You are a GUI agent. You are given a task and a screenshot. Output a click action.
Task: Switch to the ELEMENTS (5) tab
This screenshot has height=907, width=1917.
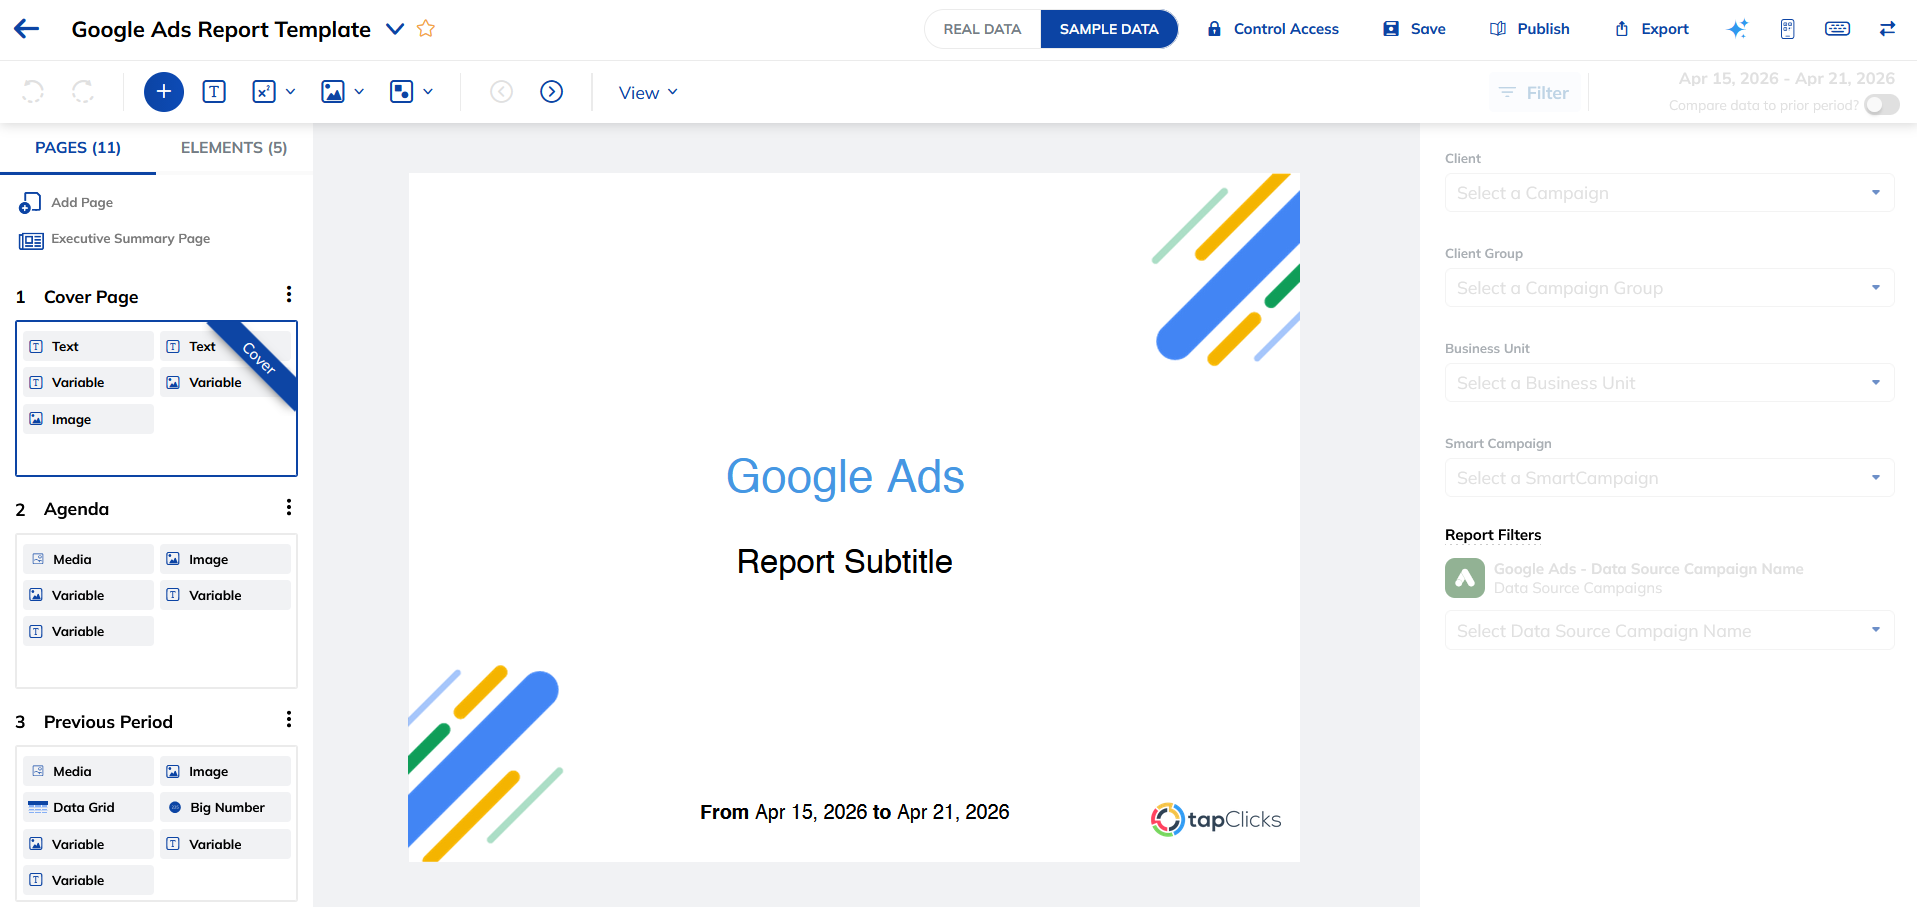click(x=234, y=148)
